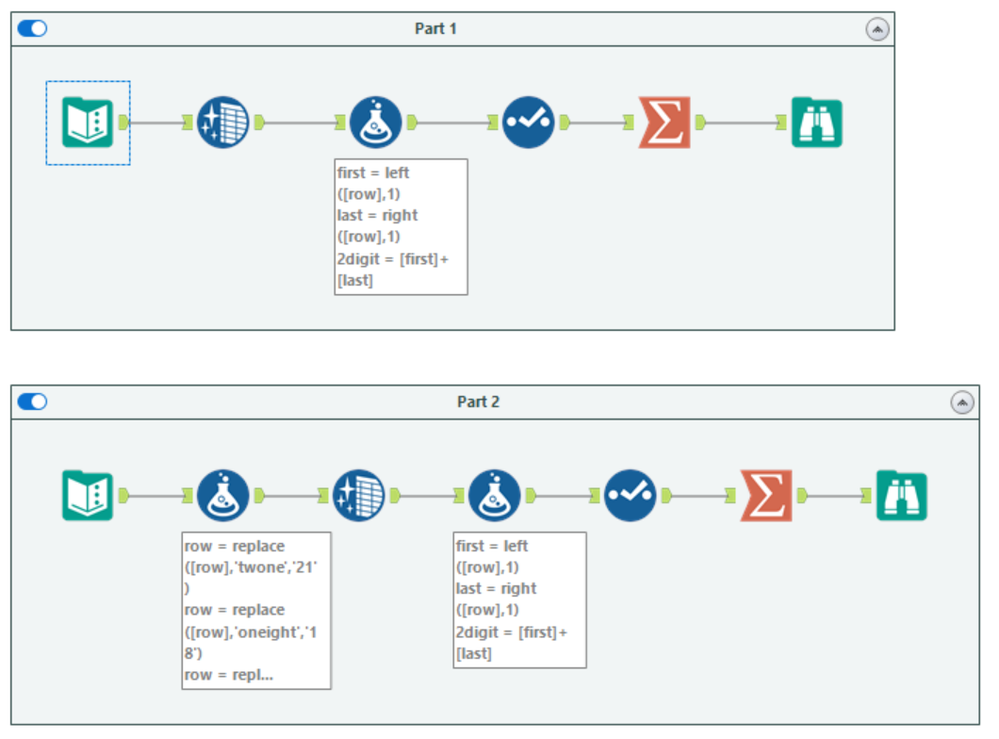Click the output anchor of Part 1 Formula tool
This screenshot has width=999, height=739.
coord(412,122)
